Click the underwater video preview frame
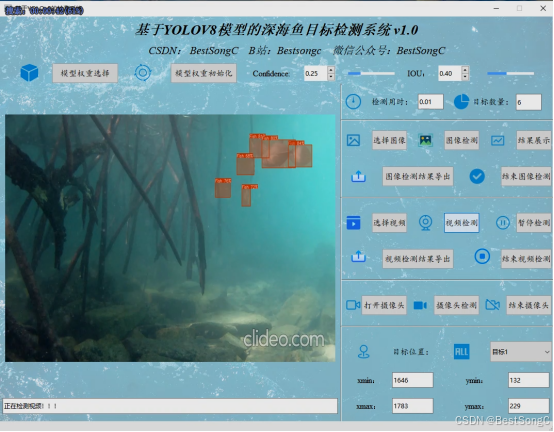Image resolution: width=554 pixels, height=432 pixels. [x=170, y=238]
